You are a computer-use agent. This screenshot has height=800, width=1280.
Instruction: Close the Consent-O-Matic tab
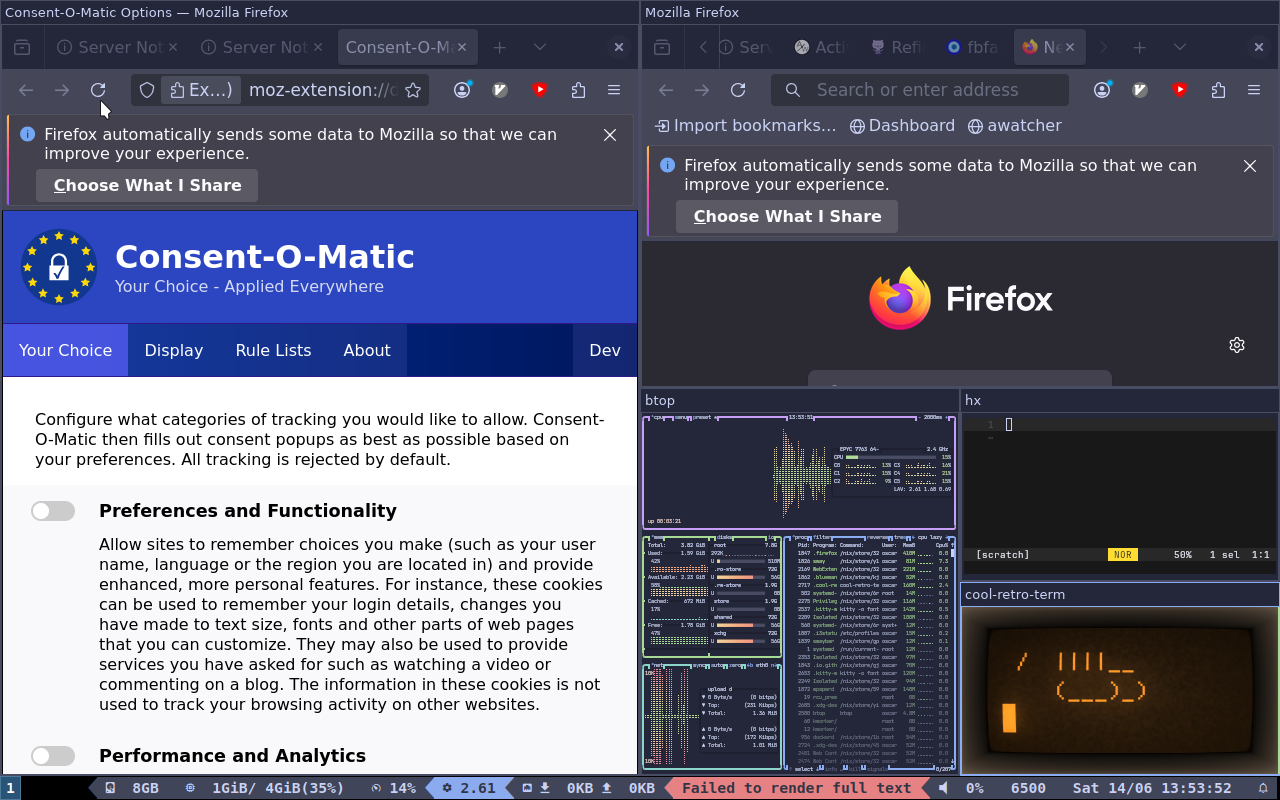(x=463, y=47)
